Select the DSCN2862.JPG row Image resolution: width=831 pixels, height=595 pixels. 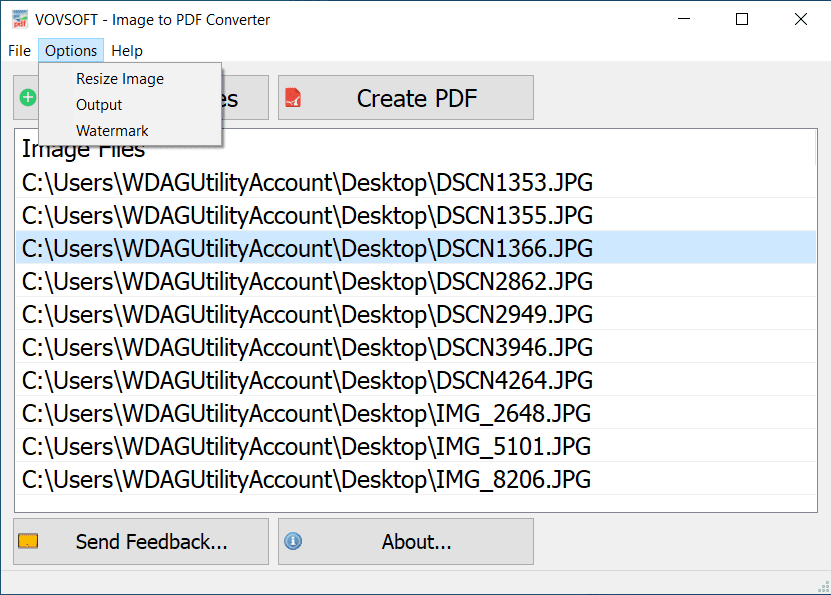coord(307,281)
